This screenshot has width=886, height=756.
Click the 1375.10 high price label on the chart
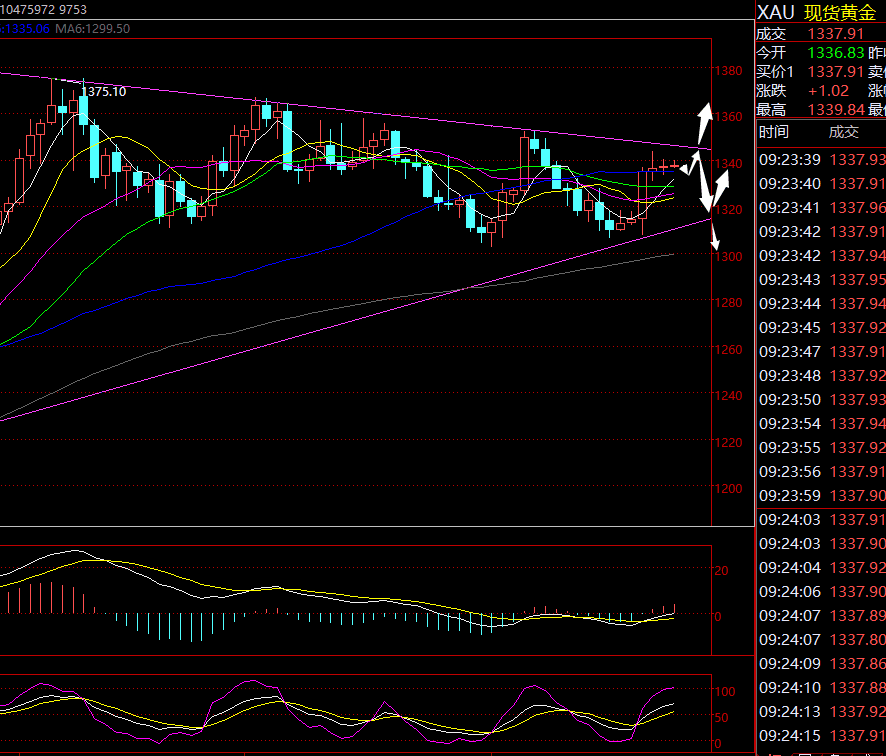(104, 92)
